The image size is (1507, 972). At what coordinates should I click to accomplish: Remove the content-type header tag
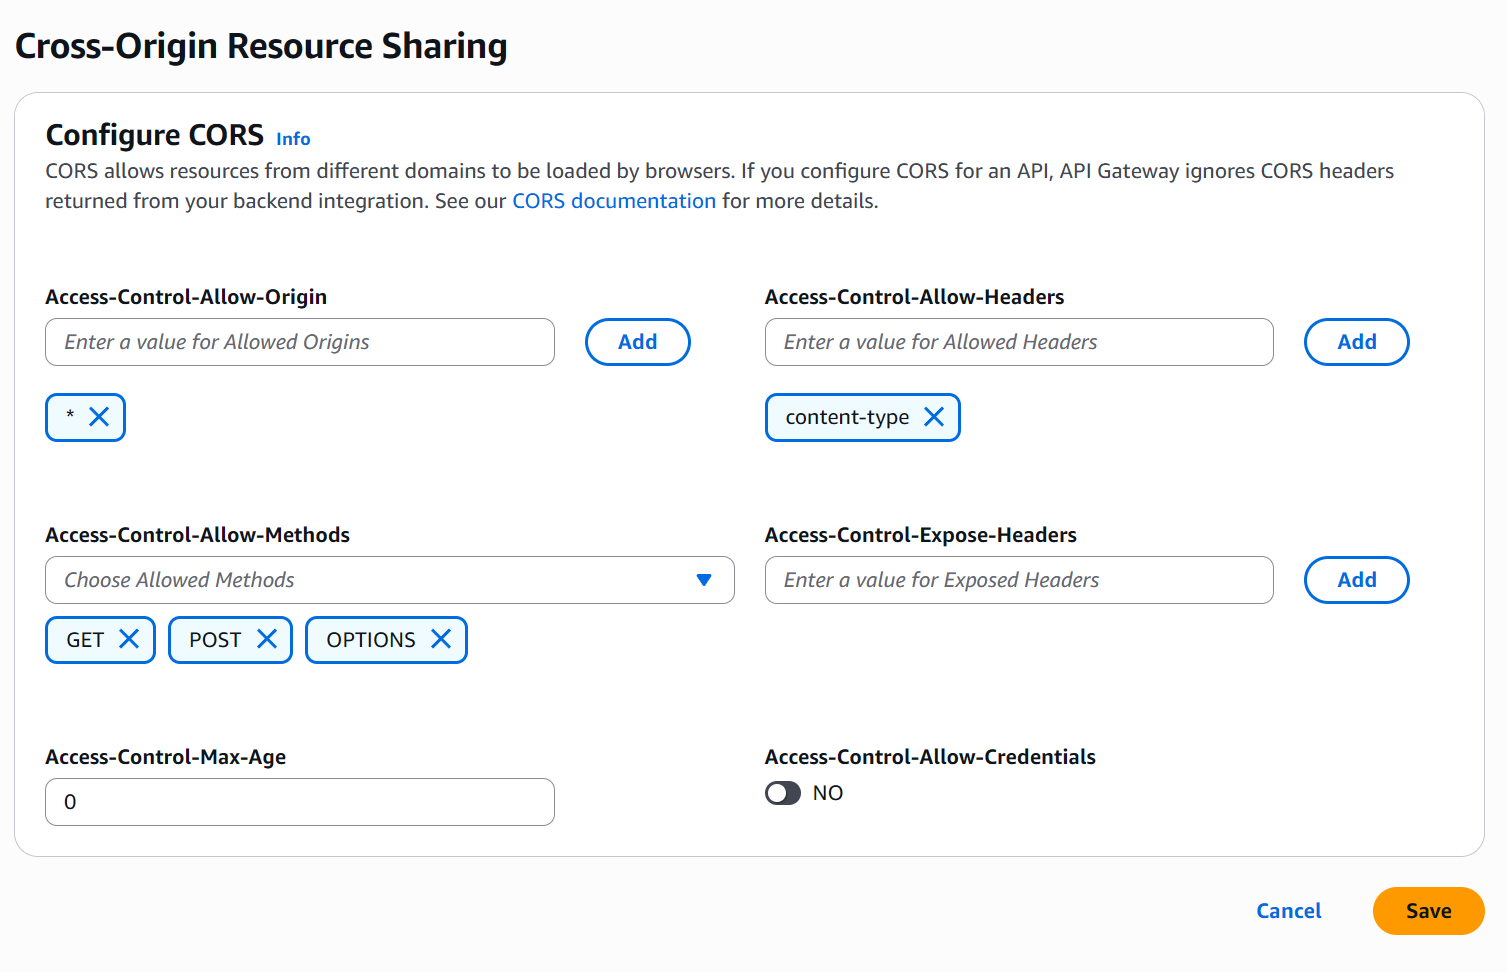tap(934, 417)
